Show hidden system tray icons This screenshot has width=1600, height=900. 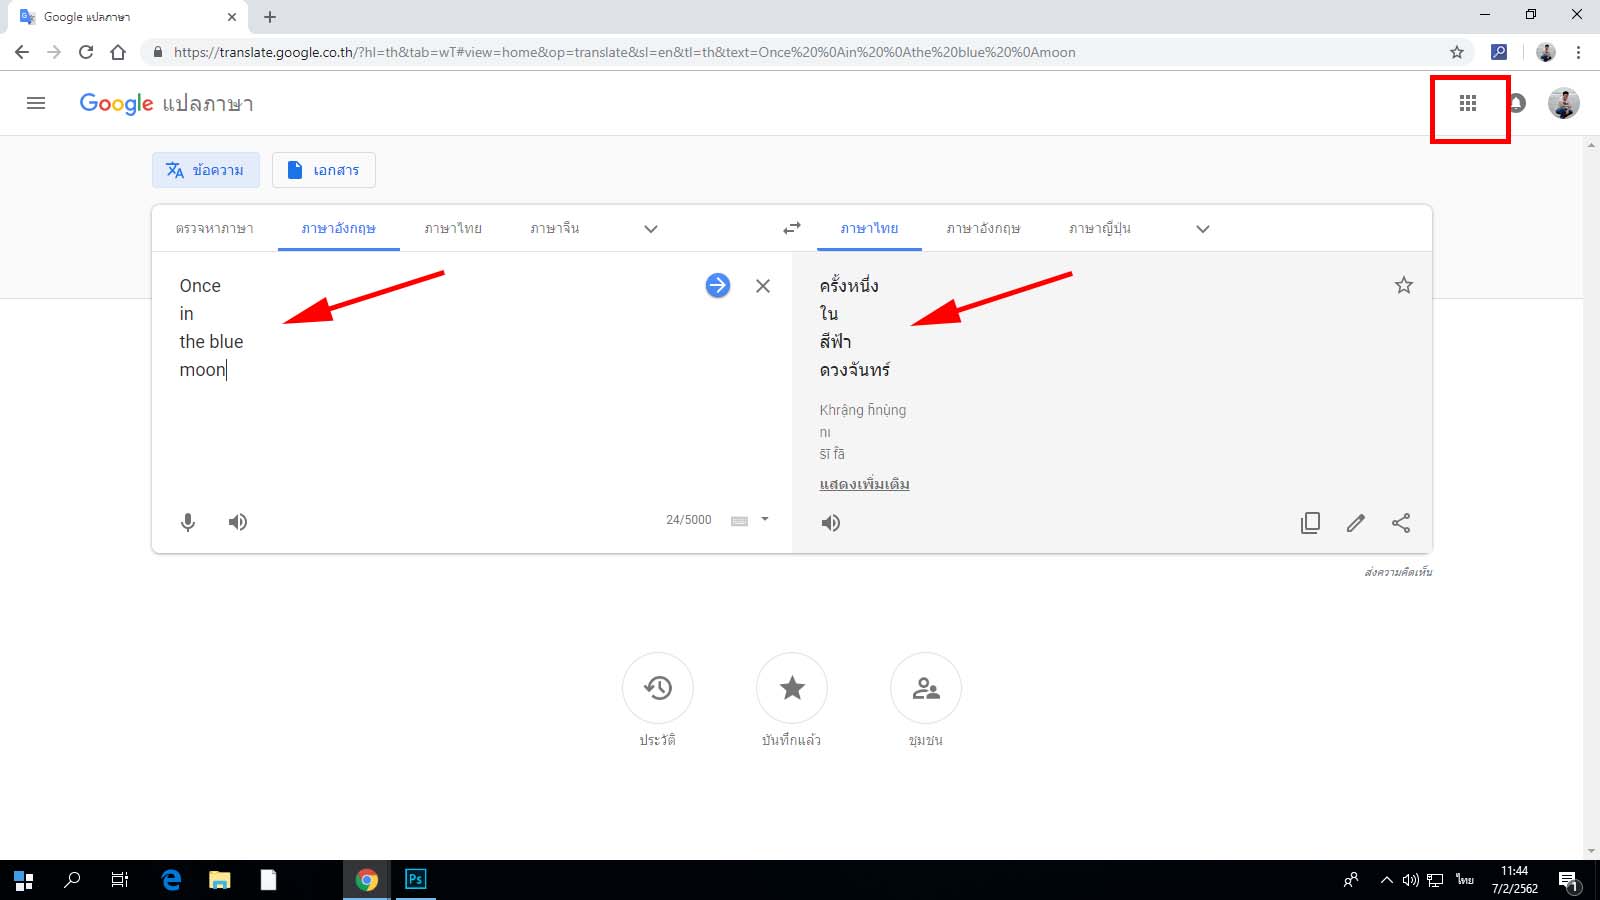(1386, 880)
